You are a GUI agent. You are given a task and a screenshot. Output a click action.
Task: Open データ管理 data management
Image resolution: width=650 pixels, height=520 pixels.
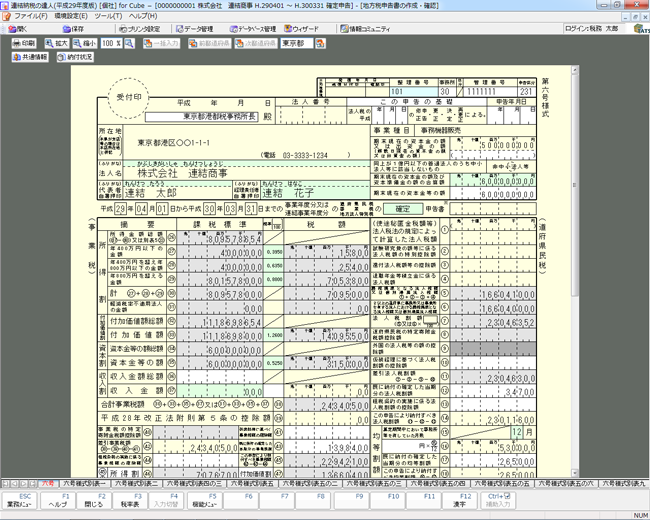click(x=195, y=29)
